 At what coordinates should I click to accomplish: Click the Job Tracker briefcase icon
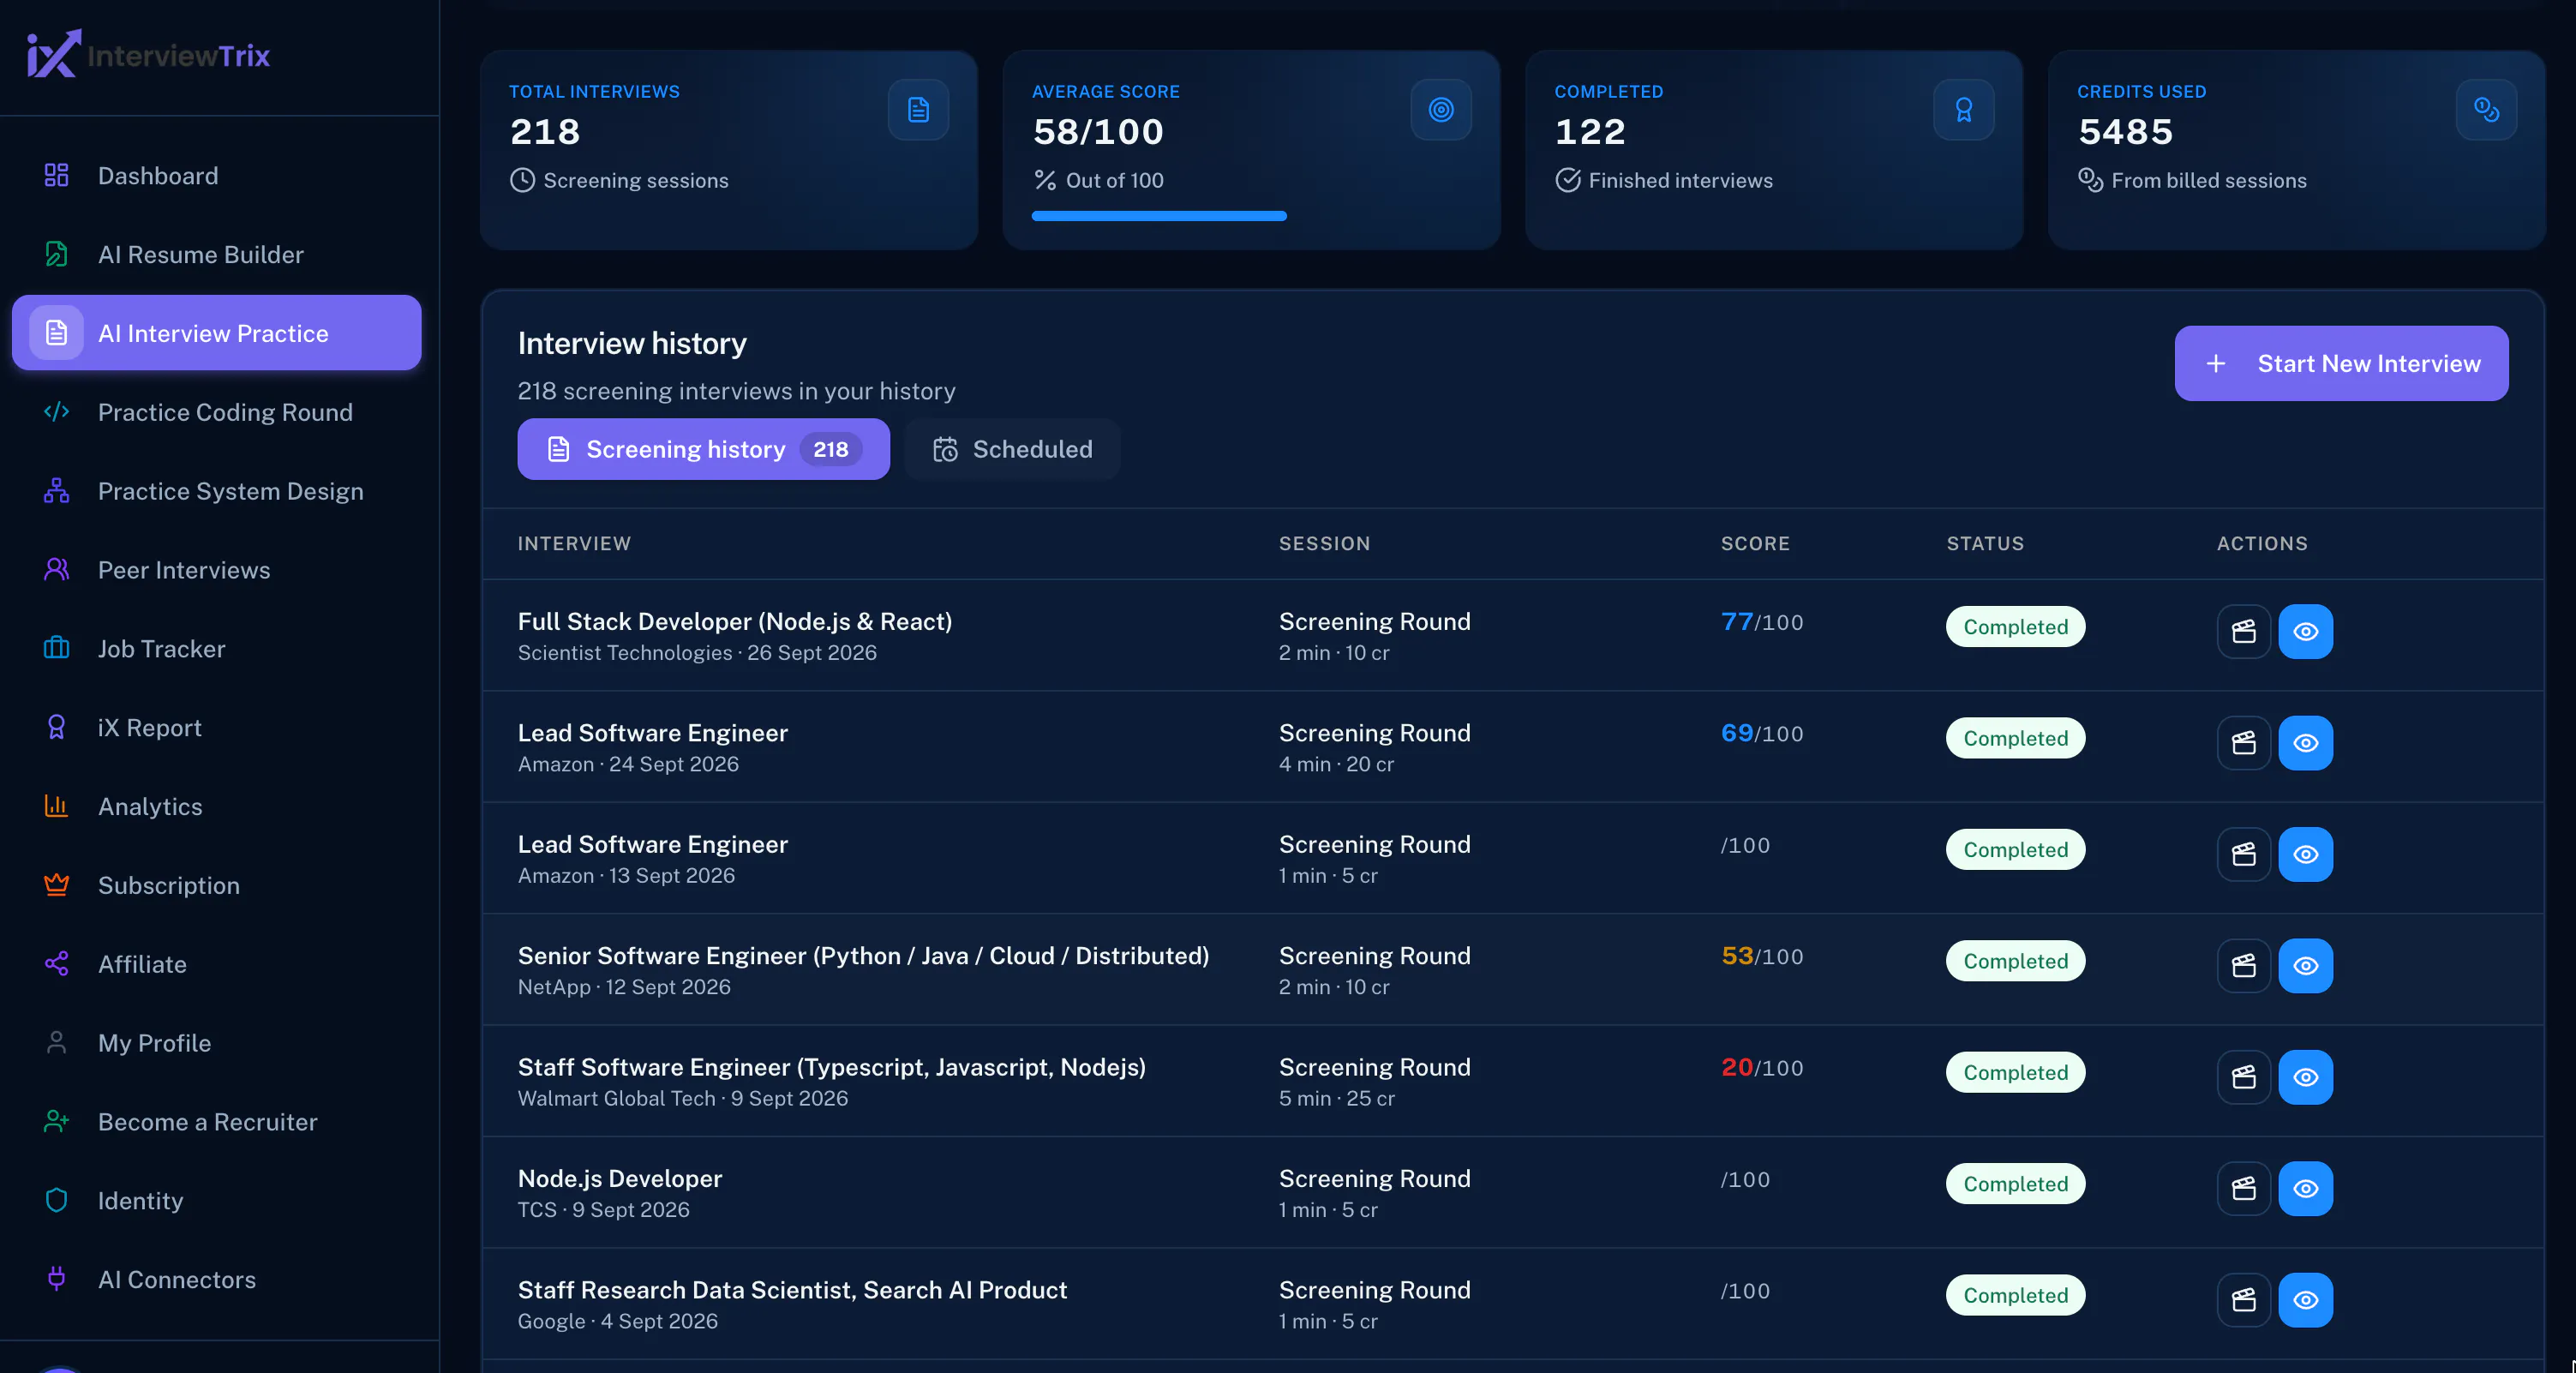tap(57, 648)
